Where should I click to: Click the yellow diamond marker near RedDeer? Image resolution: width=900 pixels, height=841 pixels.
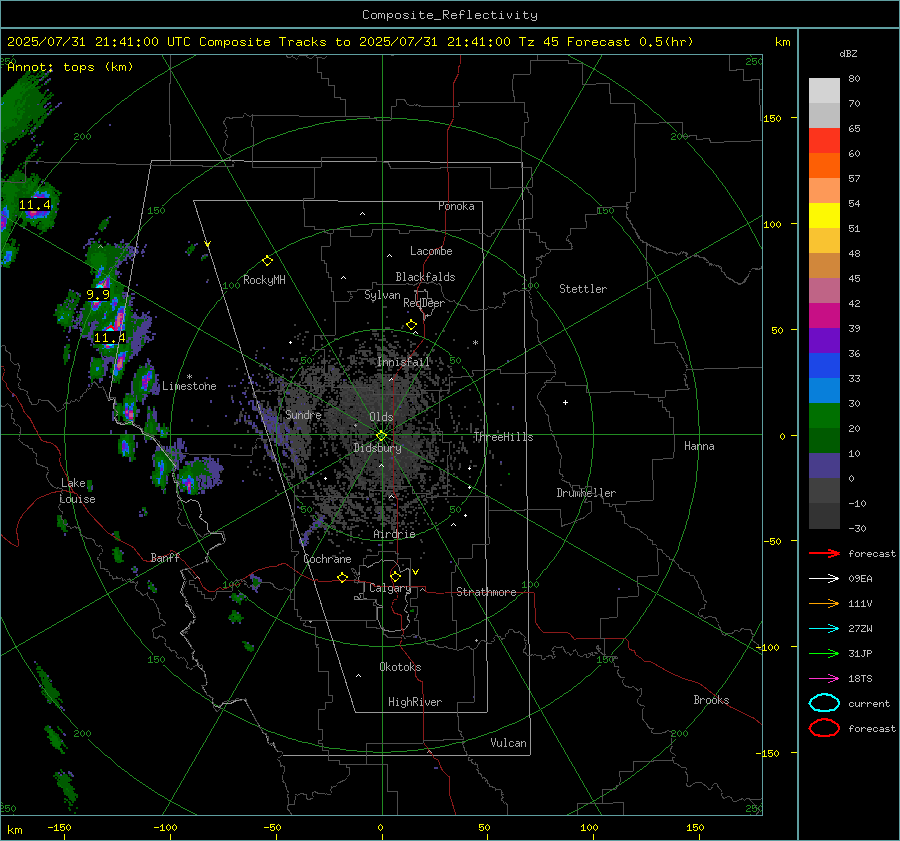tap(411, 325)
